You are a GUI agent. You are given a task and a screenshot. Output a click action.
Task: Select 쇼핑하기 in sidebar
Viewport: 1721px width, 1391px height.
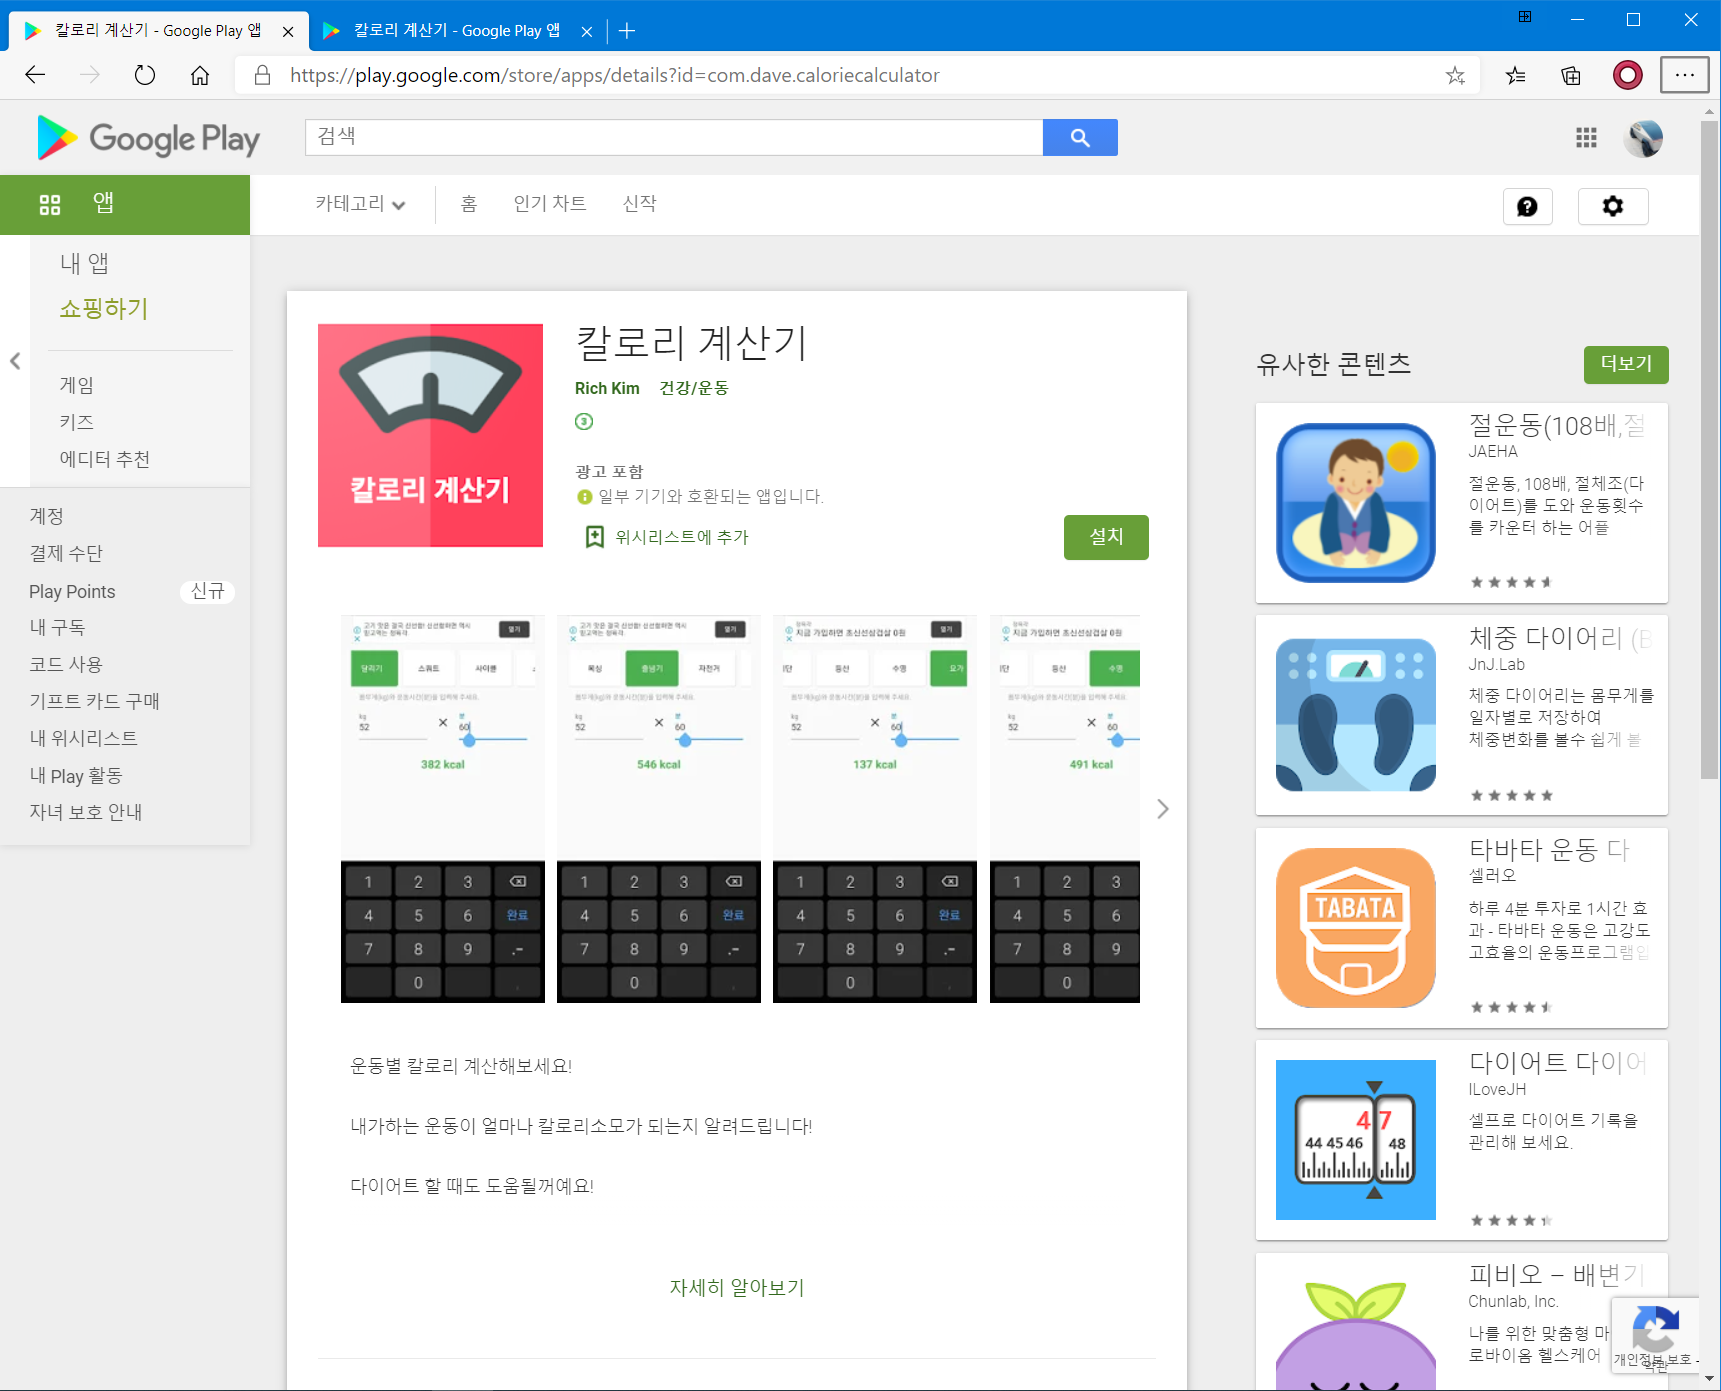[x=104, y=309]
